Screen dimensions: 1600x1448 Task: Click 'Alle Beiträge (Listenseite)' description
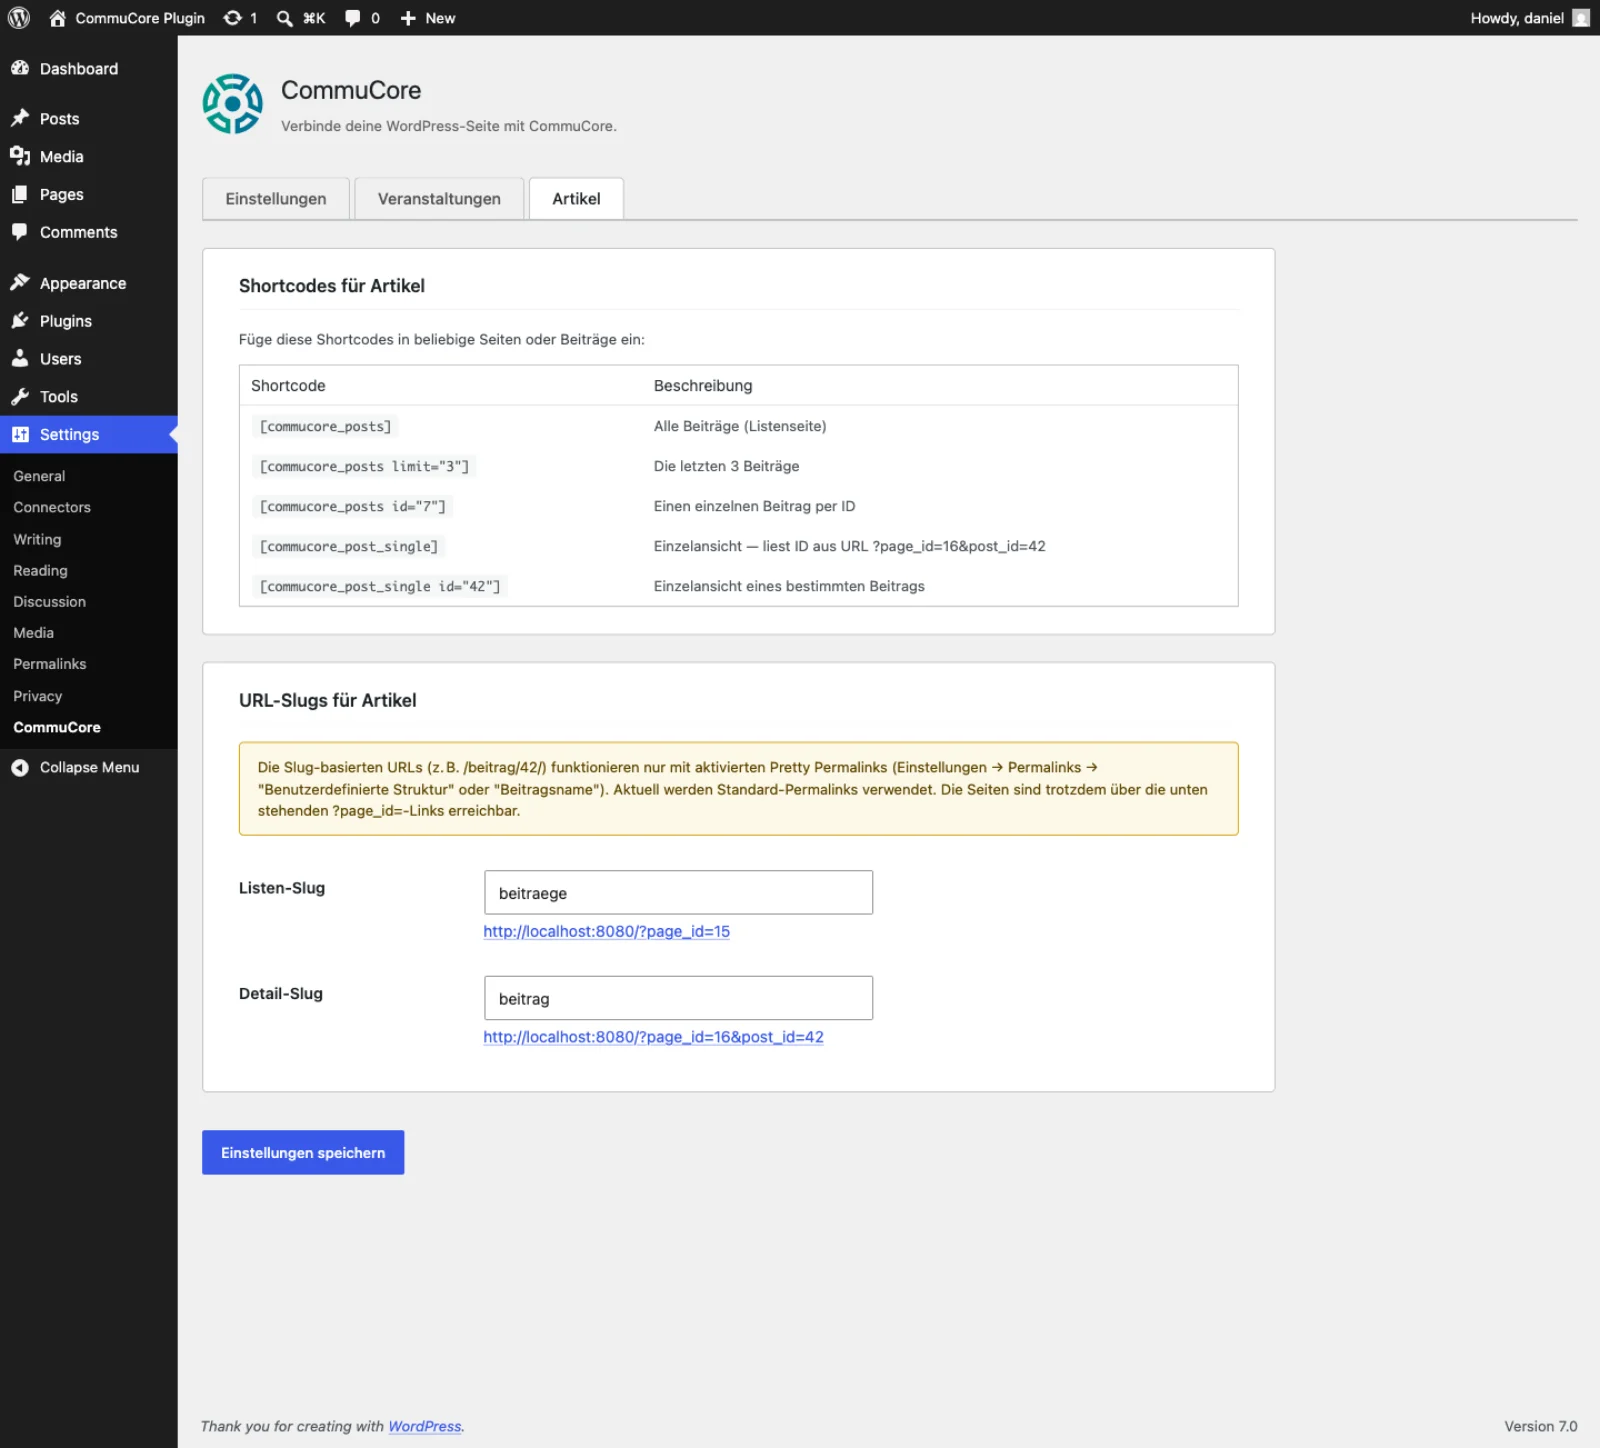coord(740,426)
